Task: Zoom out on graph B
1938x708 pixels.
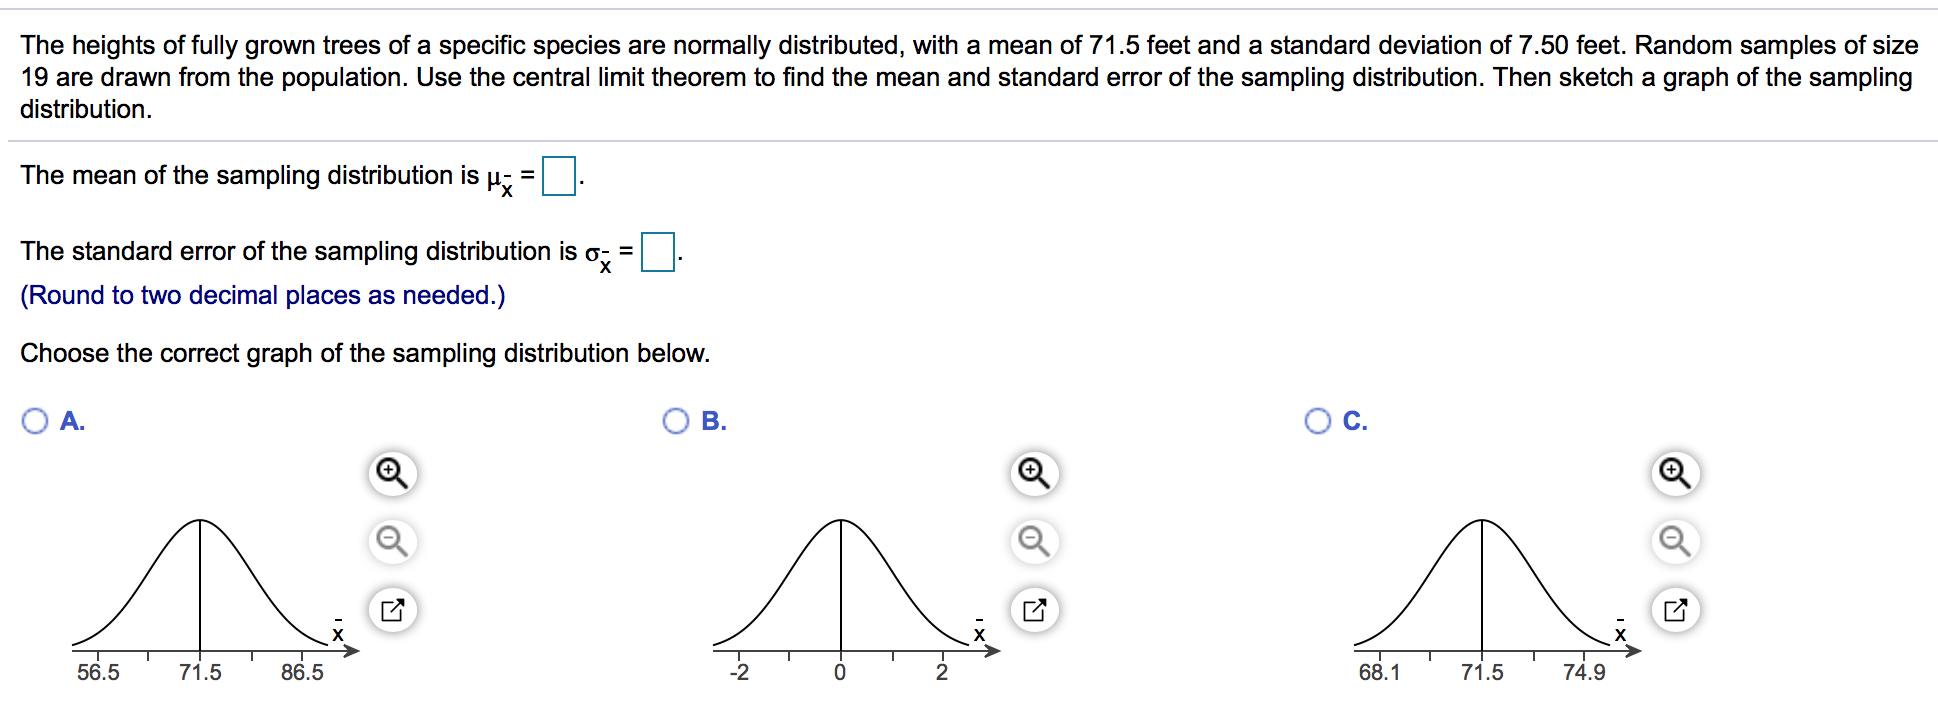Action: pyautogui.click(x=1034, y=541)
